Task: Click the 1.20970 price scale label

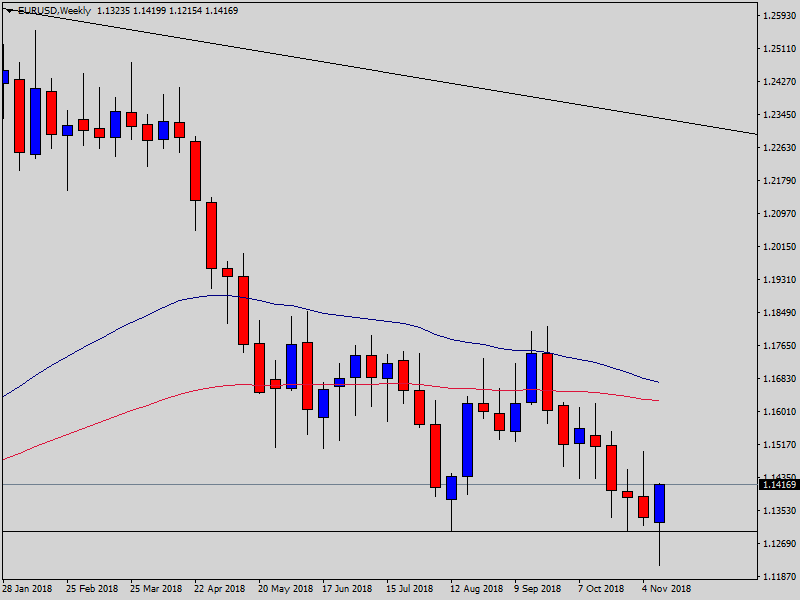Action: [x=779, y=214]
